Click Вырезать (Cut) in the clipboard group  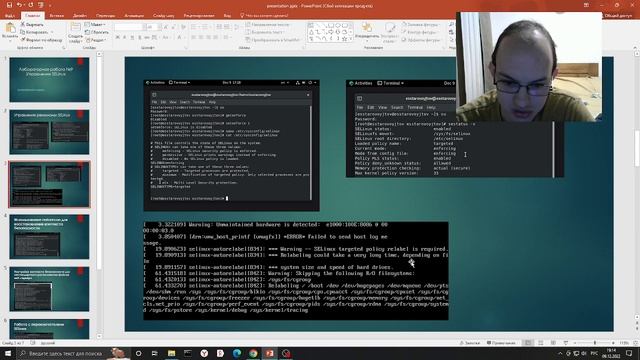(x=32, y=24)
